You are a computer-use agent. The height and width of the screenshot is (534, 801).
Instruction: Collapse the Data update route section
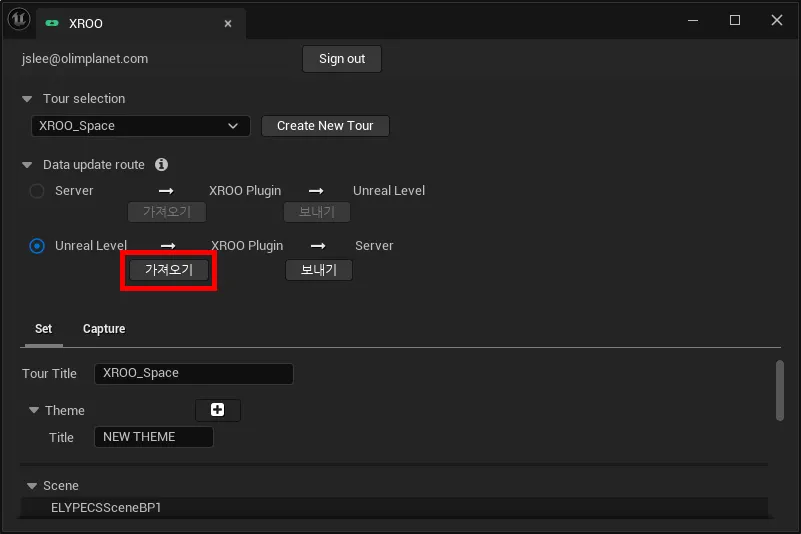(x=27, y=165)
